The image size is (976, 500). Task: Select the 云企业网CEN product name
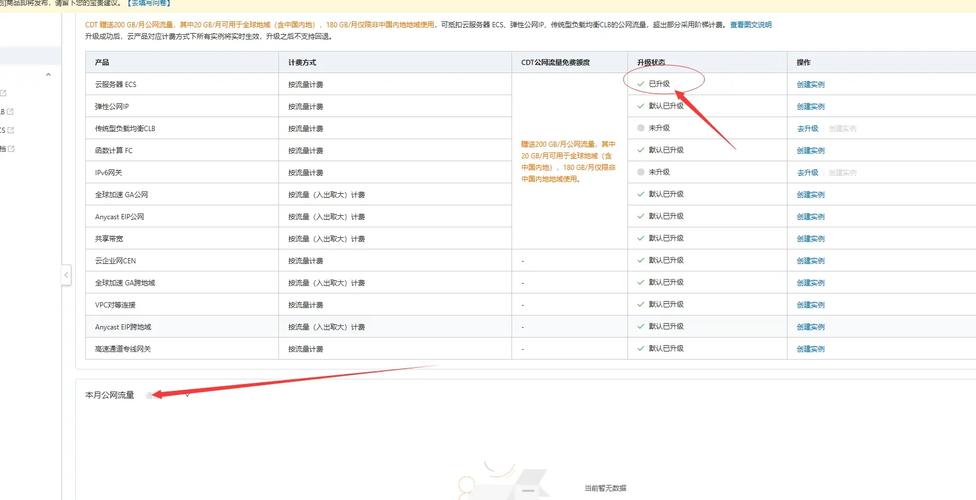pyautogui.click(x=115, y=261)
